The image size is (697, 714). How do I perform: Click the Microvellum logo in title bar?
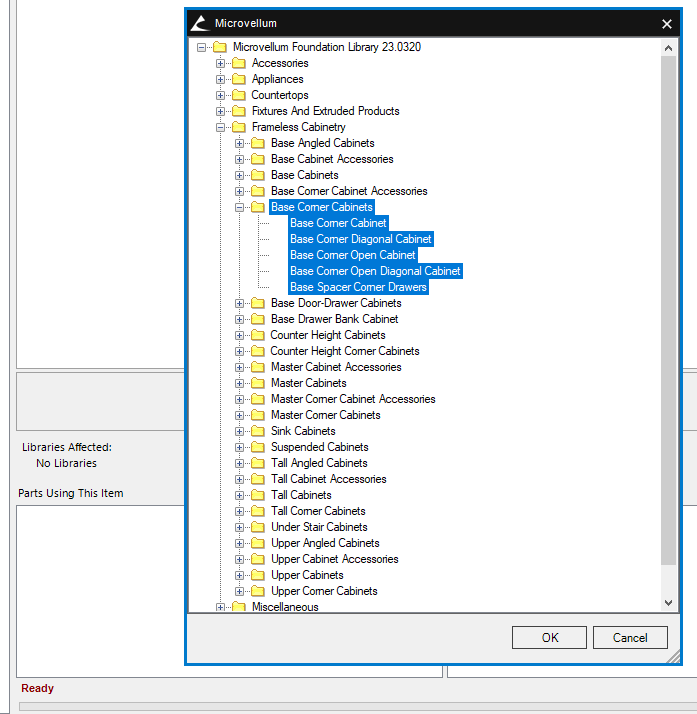coord(200,23)
